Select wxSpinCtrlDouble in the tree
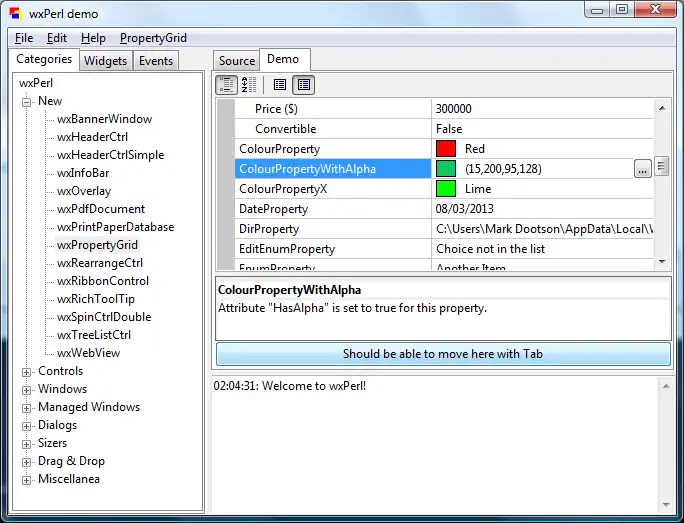Viewport: 684px width, 523px height. [x=104, y=317]
